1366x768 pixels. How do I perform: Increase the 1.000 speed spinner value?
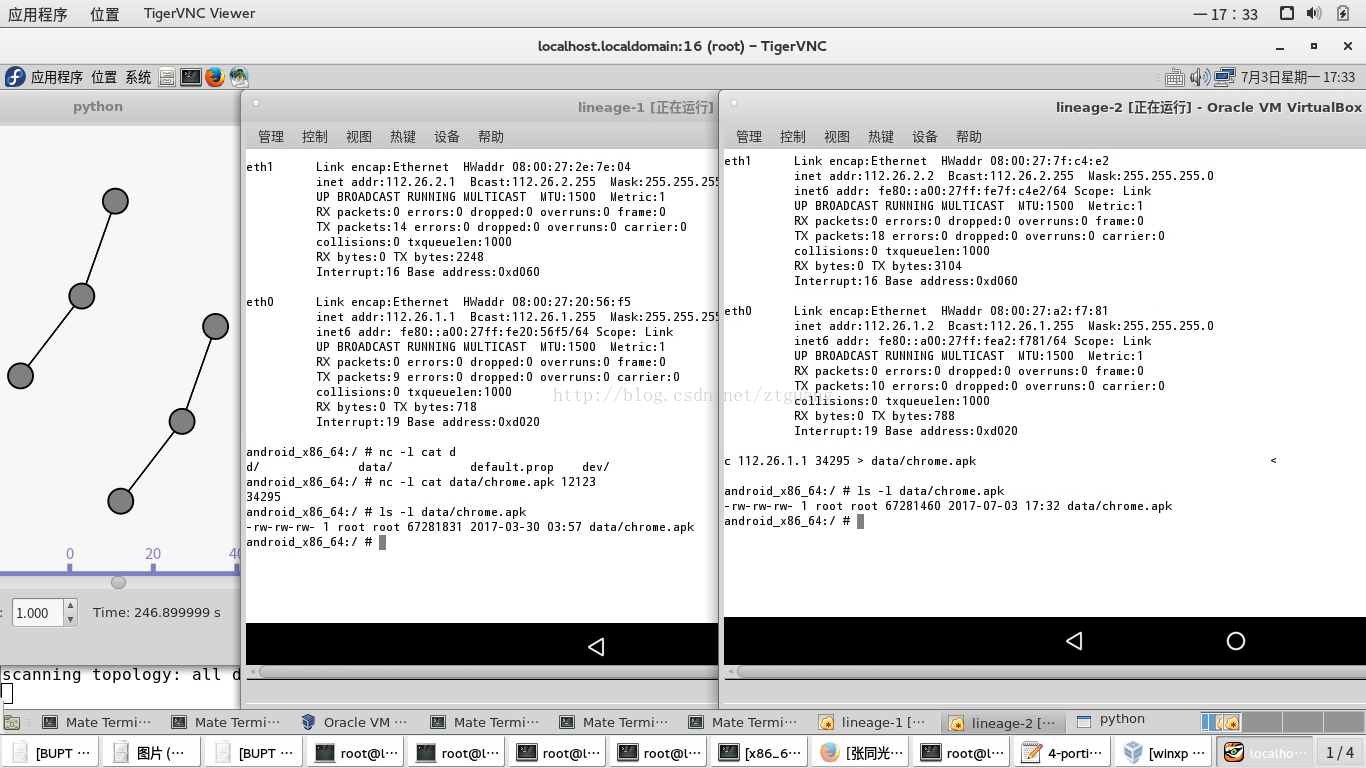[70, 606]
